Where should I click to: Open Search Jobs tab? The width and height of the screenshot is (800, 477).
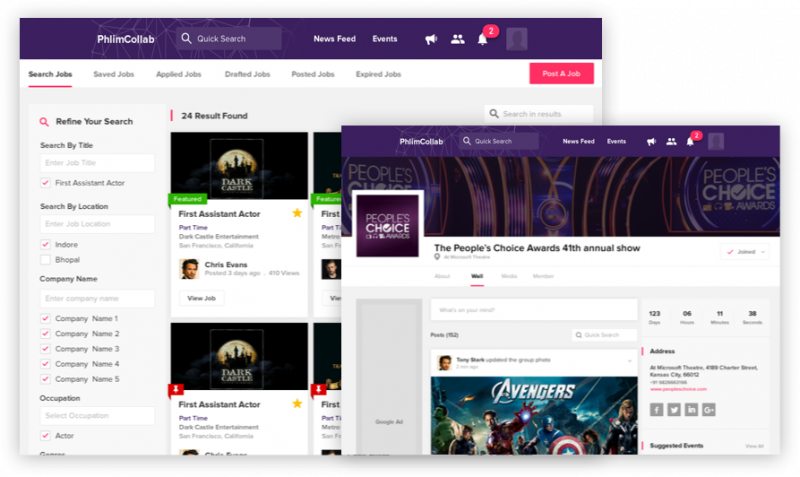(x=50, y=74)
